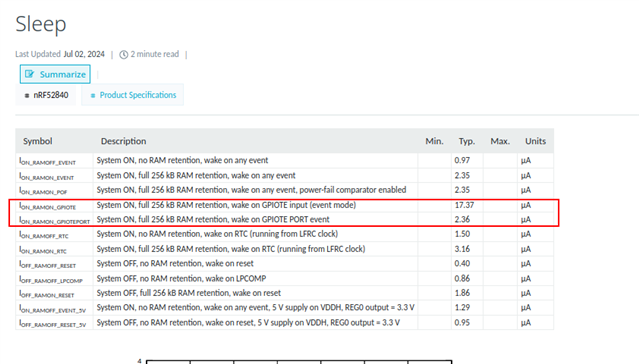Click the 1.86 typical value

point(462,293)
